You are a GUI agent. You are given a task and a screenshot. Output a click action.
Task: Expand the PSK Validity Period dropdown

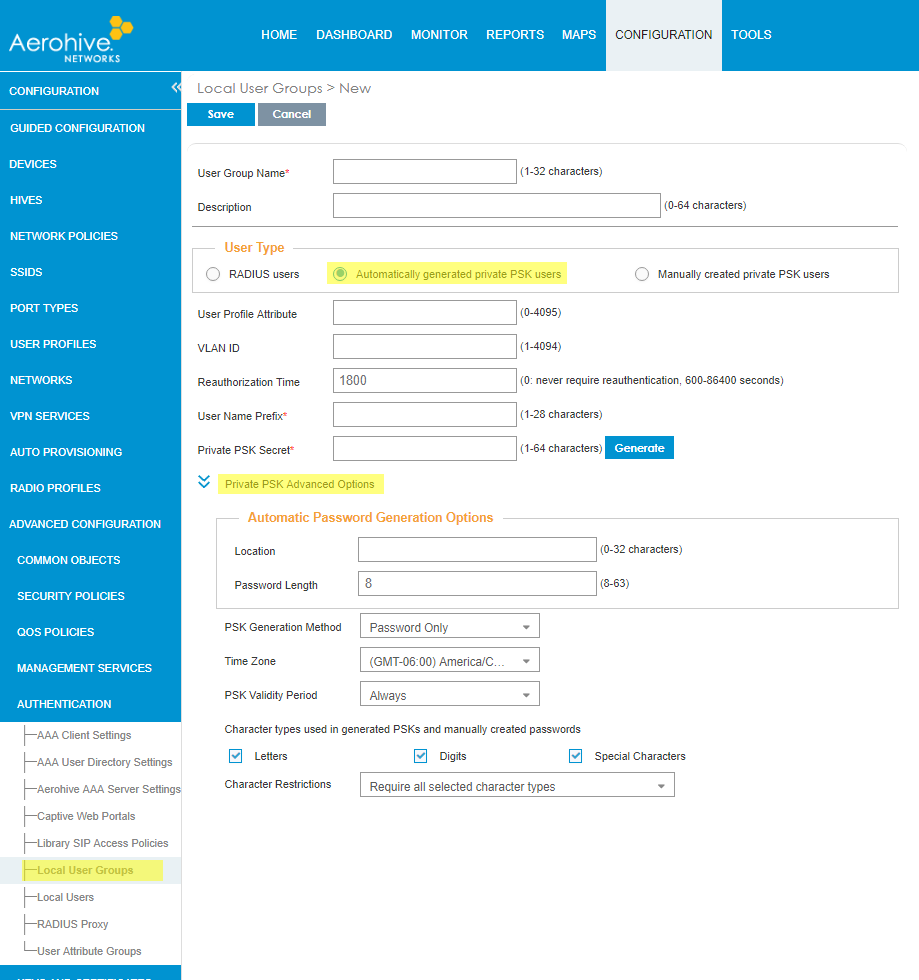pyautogui.click(x=449, y=695)
